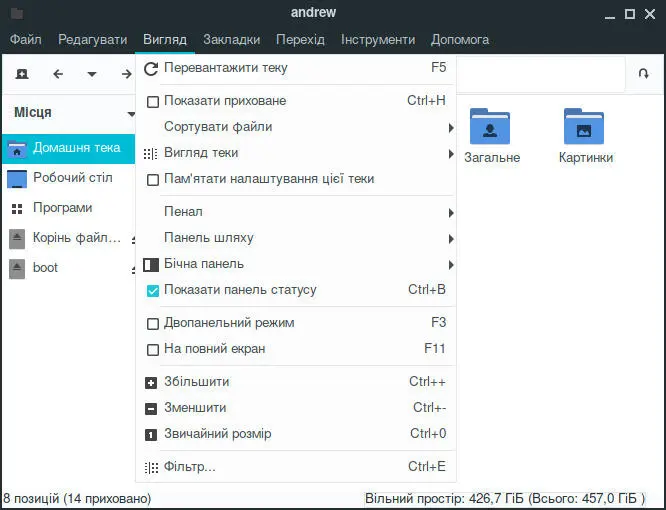Viewport: 666px width, 510px height.
Task: Choose Зменшити zoom out entry
Action: pyautogui.click(x=296, y=408)
